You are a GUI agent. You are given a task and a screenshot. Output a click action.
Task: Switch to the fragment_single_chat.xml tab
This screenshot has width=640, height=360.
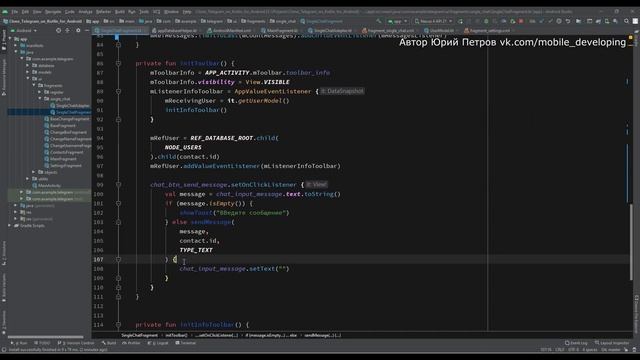388,31
